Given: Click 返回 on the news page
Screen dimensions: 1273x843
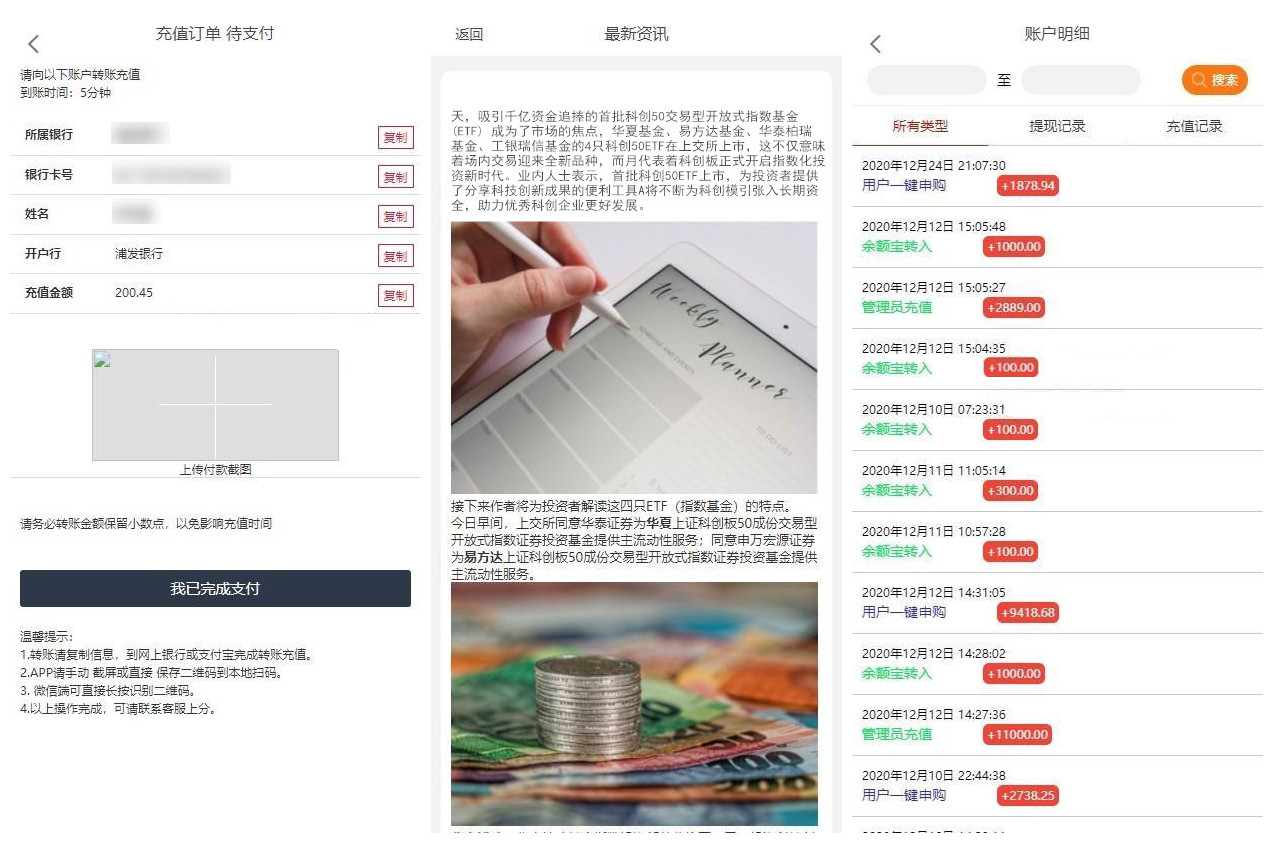Looking at the screenshot, I should pos(467,33).
